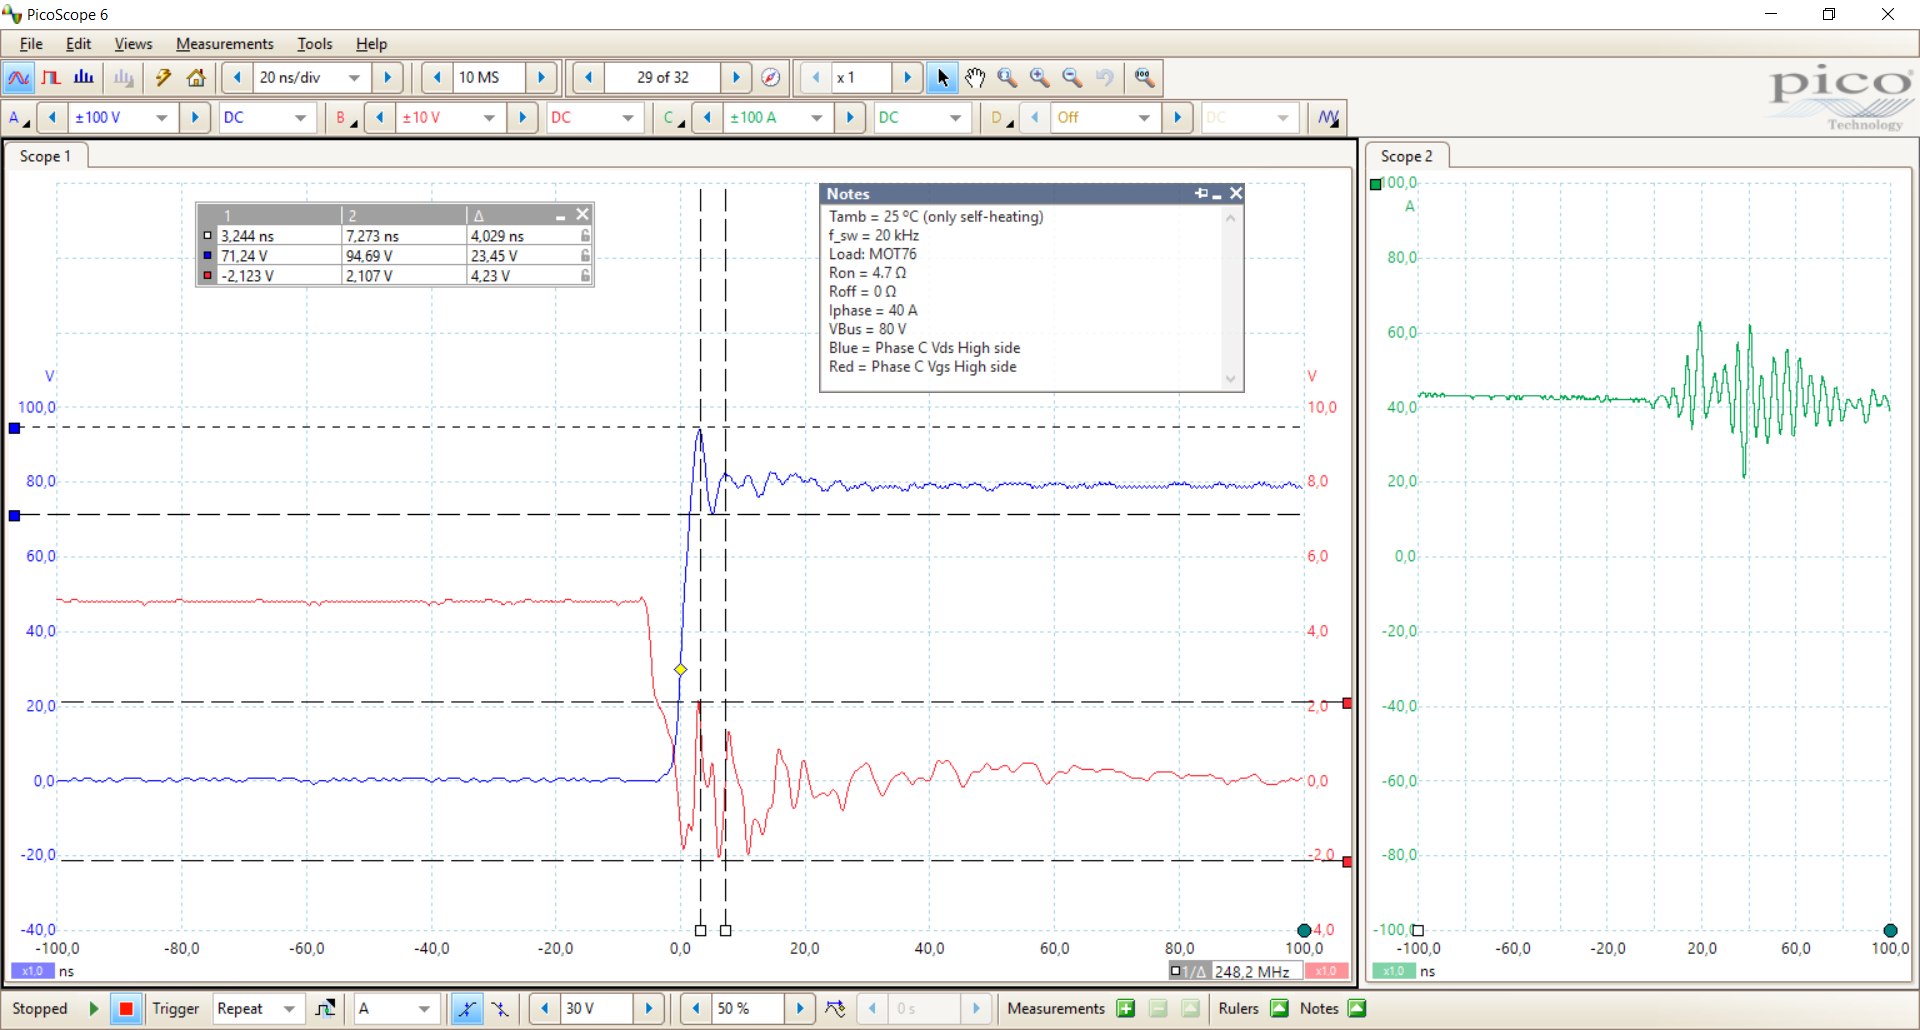Decrease the timebase with left arrow
The width and height of the screenshot is (1920, 1030).
(237, 78)
